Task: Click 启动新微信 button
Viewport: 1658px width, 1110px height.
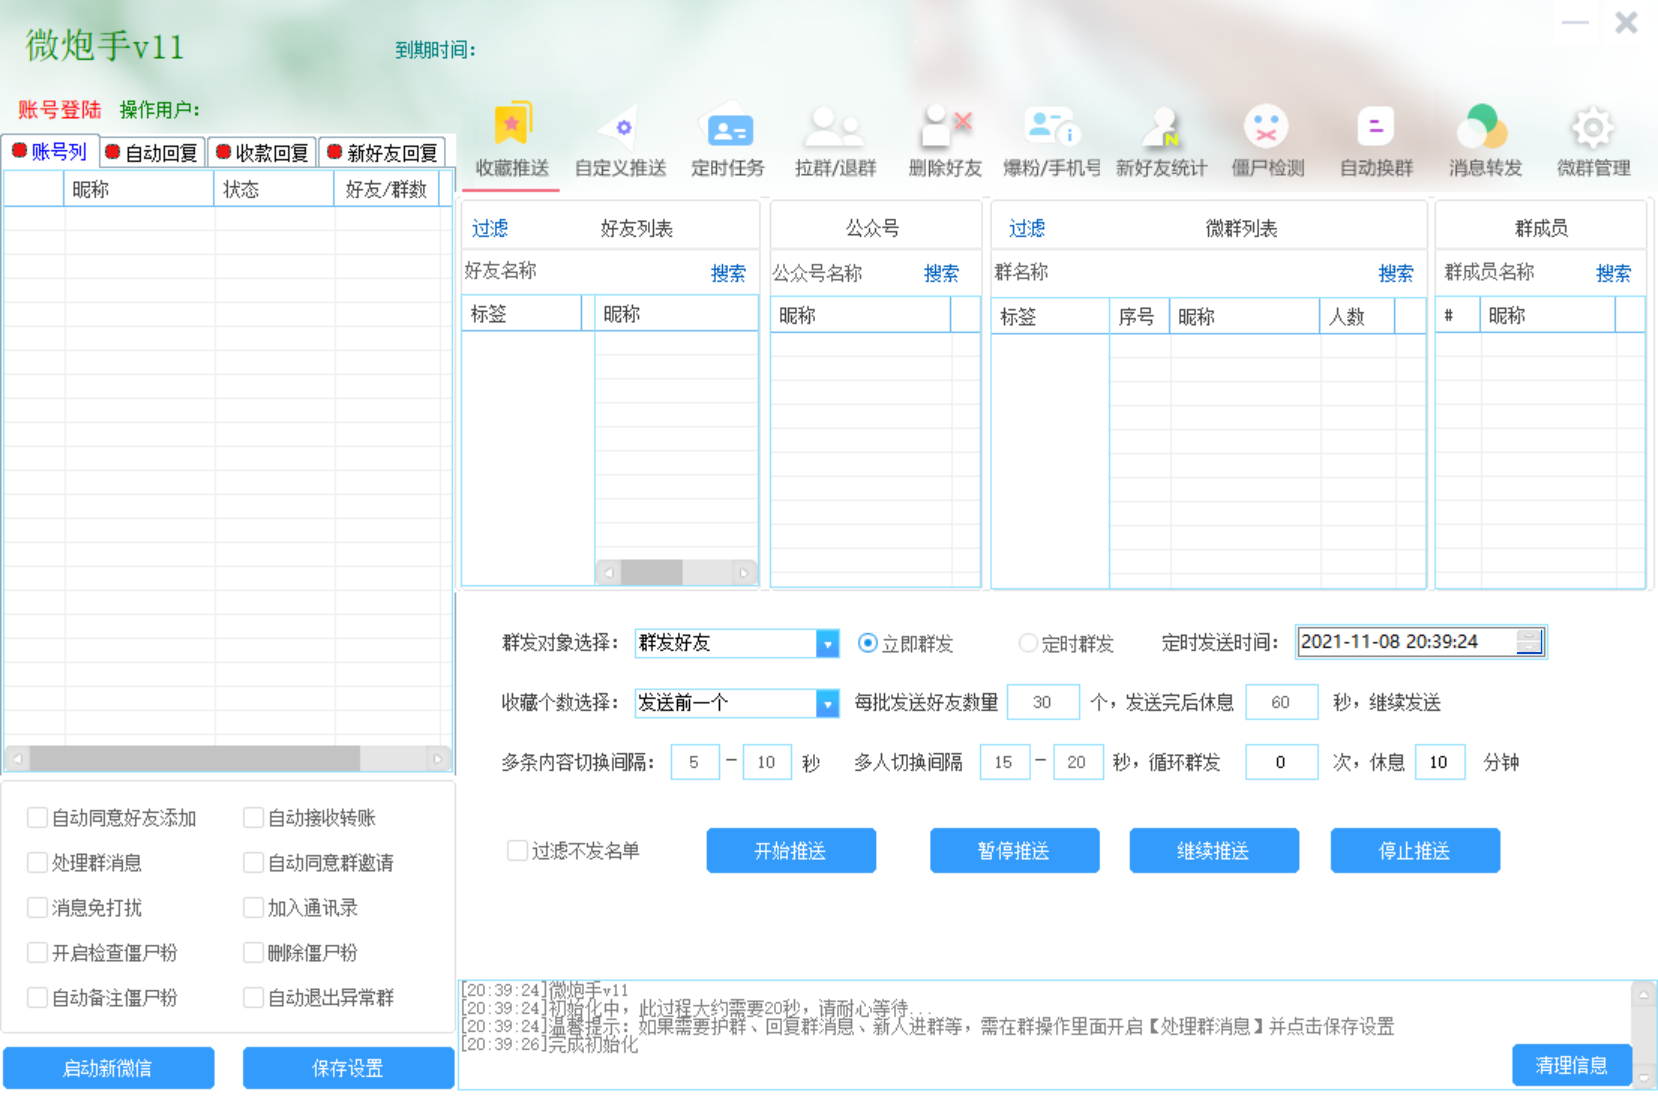Action: [x=108, y=1068]
